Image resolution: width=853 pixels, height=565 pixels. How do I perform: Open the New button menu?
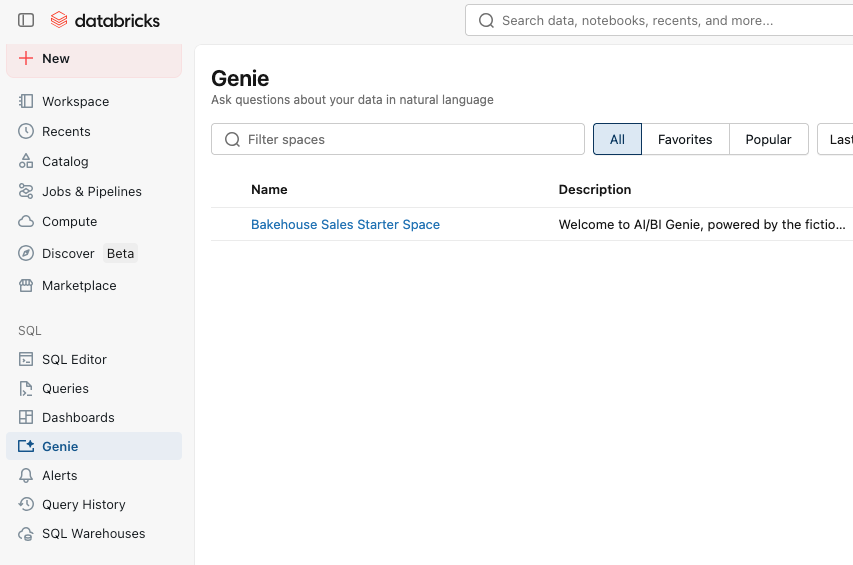tap(94, 59)
